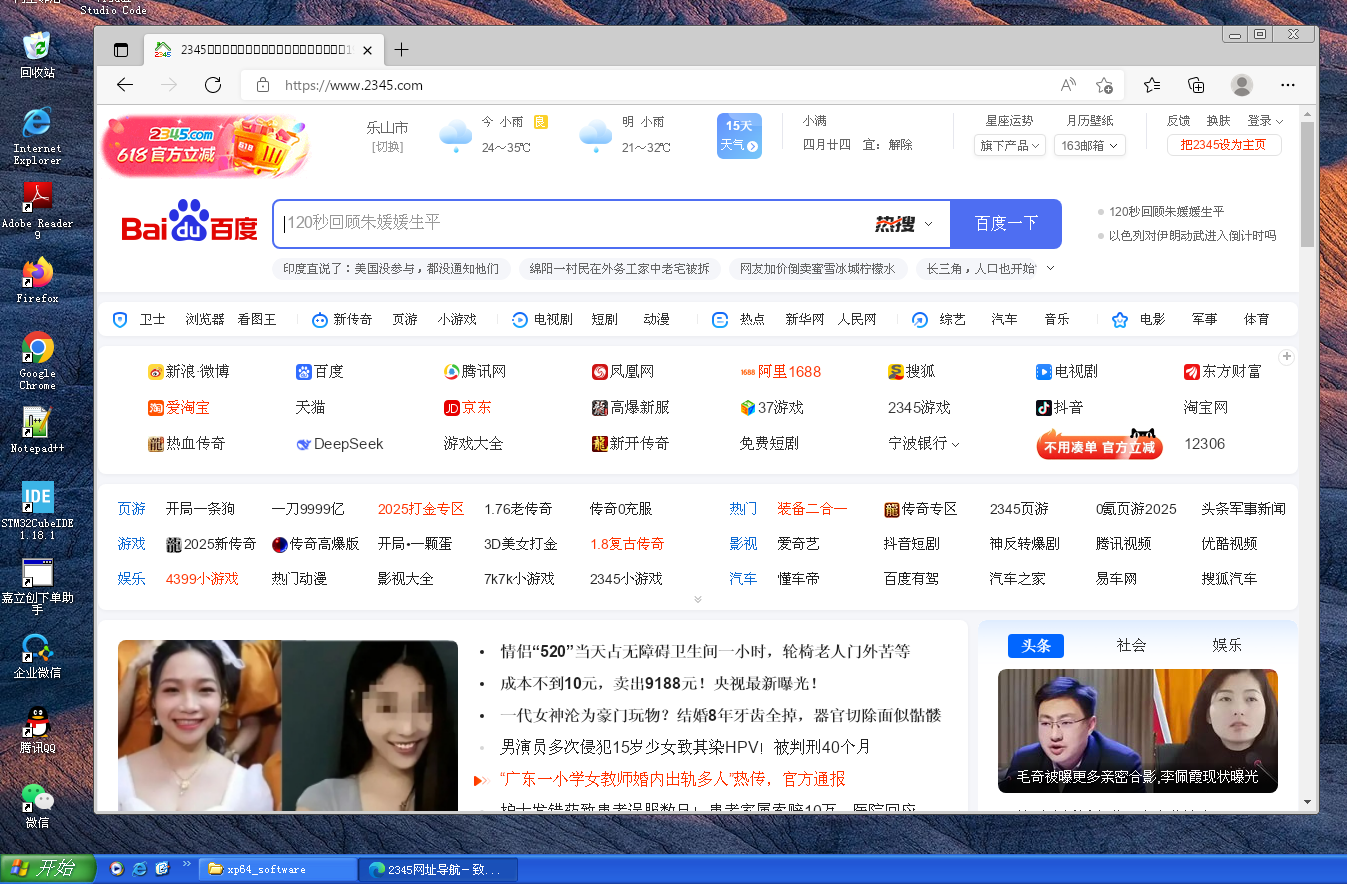The width and height of the screenshot is (1347, 884).
Task: Open the 热点 navigation item
Action: point(752,319)
